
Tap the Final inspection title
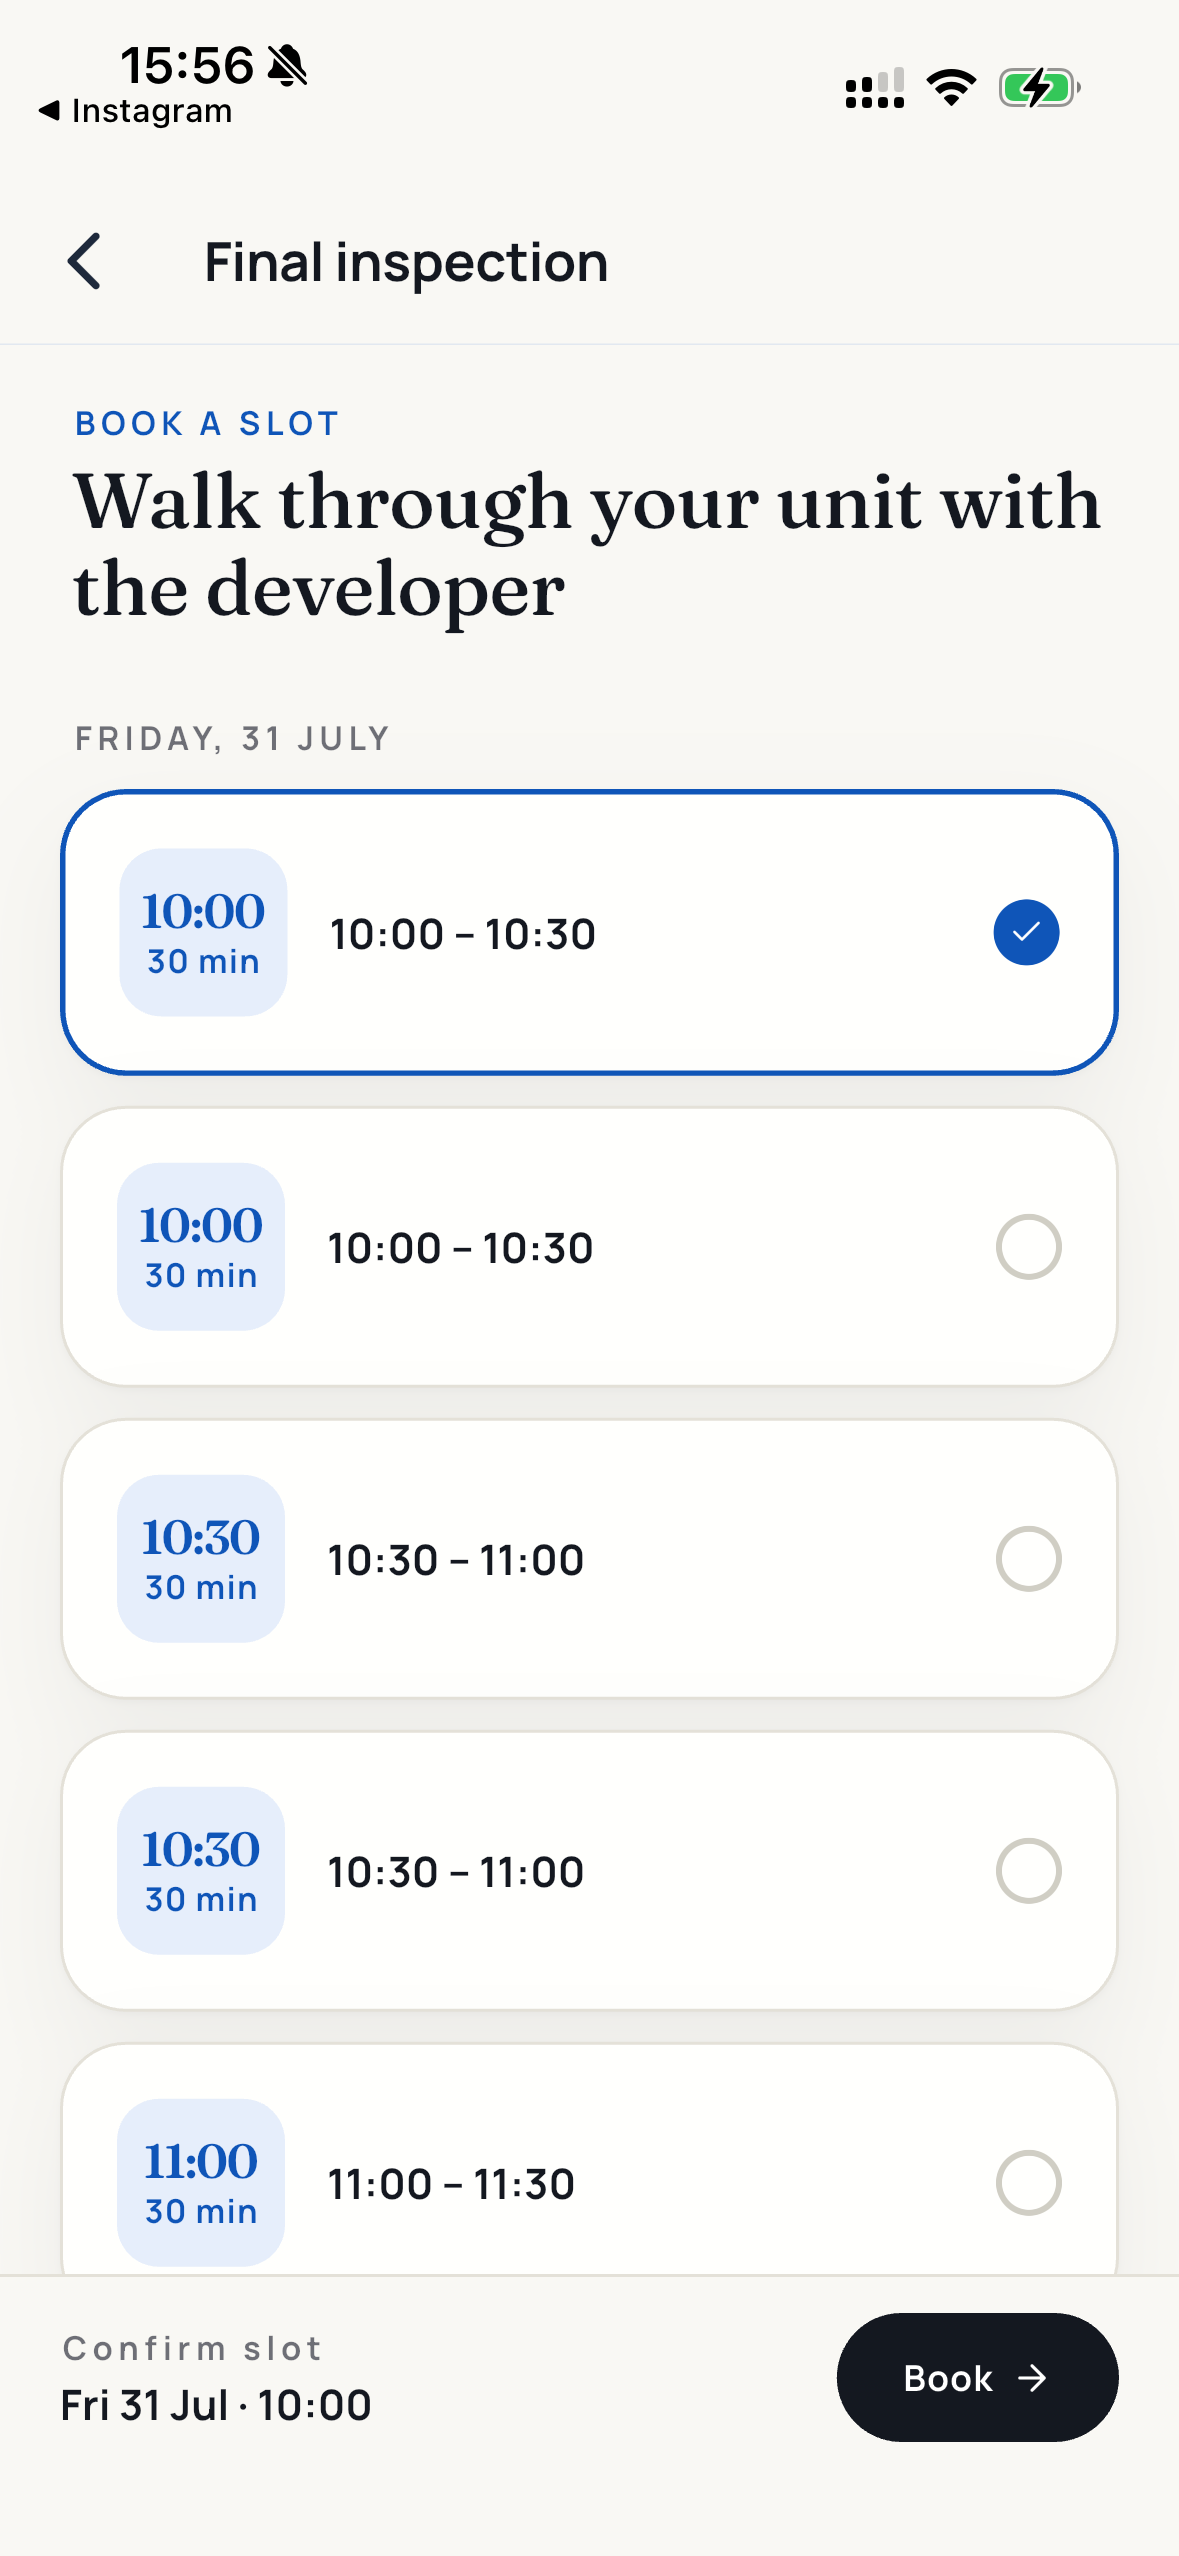click(406, 263)
